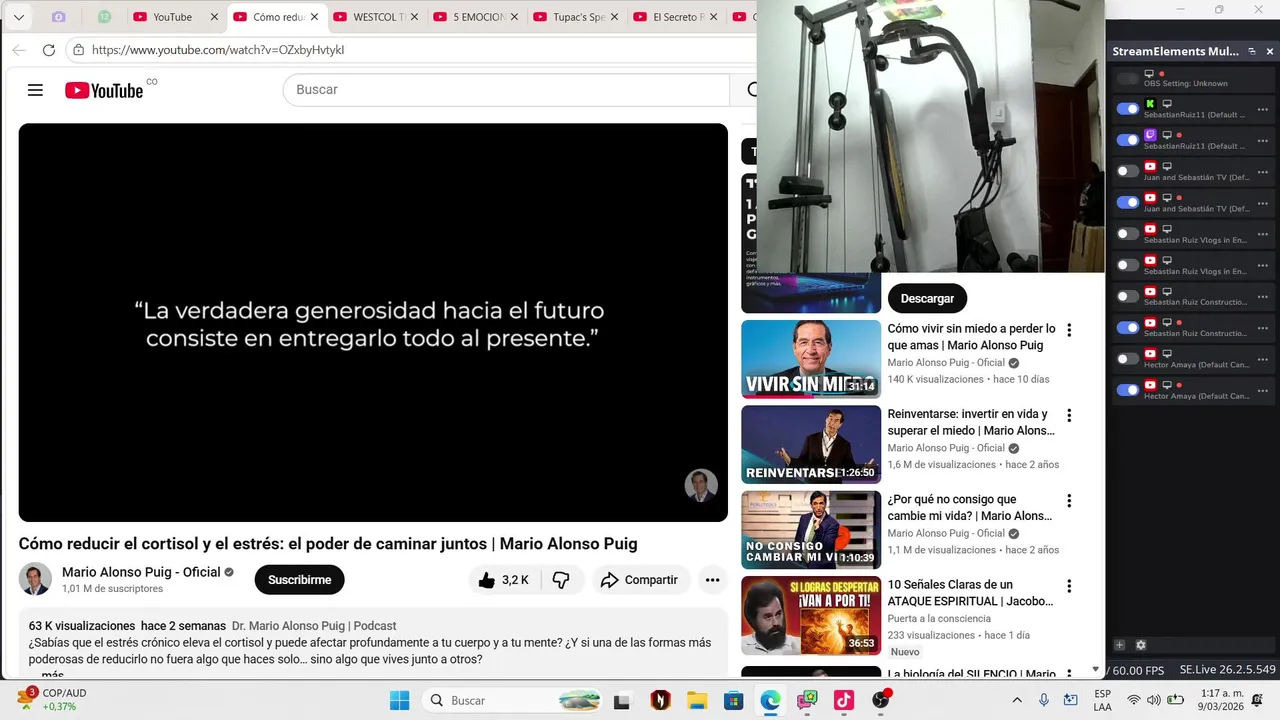Enable first Sebastian Ruiz Construction toggle
The image size is (1280, 720).
tap(1128, 296)
